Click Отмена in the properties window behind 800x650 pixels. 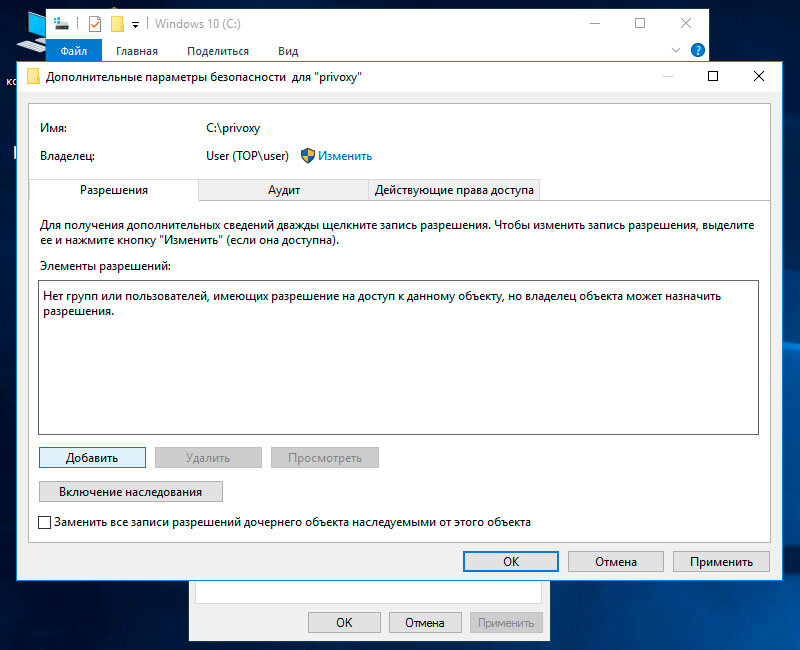(x=425, y=622)
